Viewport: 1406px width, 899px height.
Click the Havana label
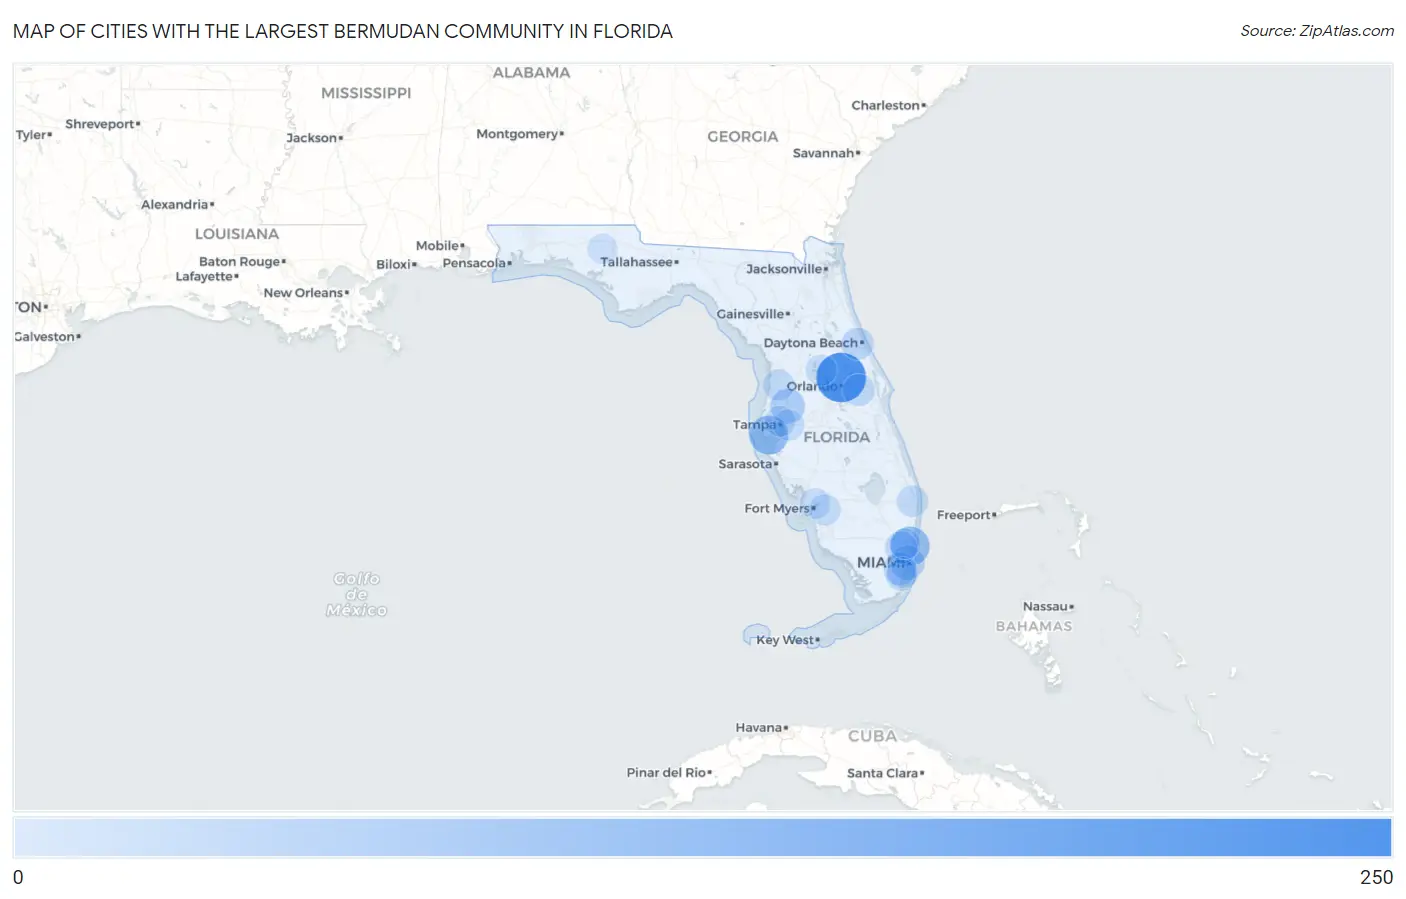758,727
